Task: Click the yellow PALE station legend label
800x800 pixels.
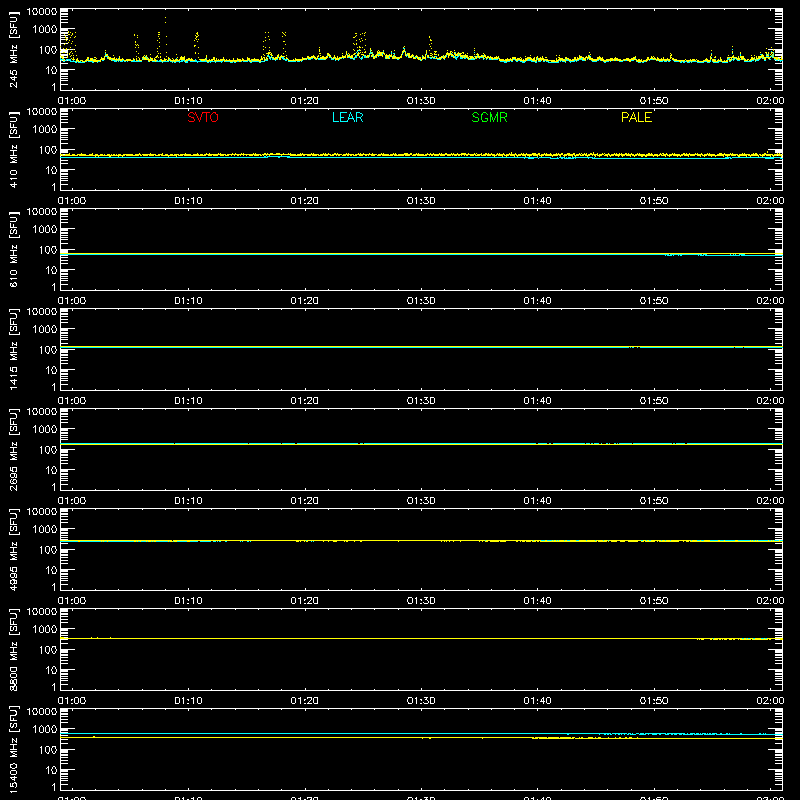Action: 636,117
